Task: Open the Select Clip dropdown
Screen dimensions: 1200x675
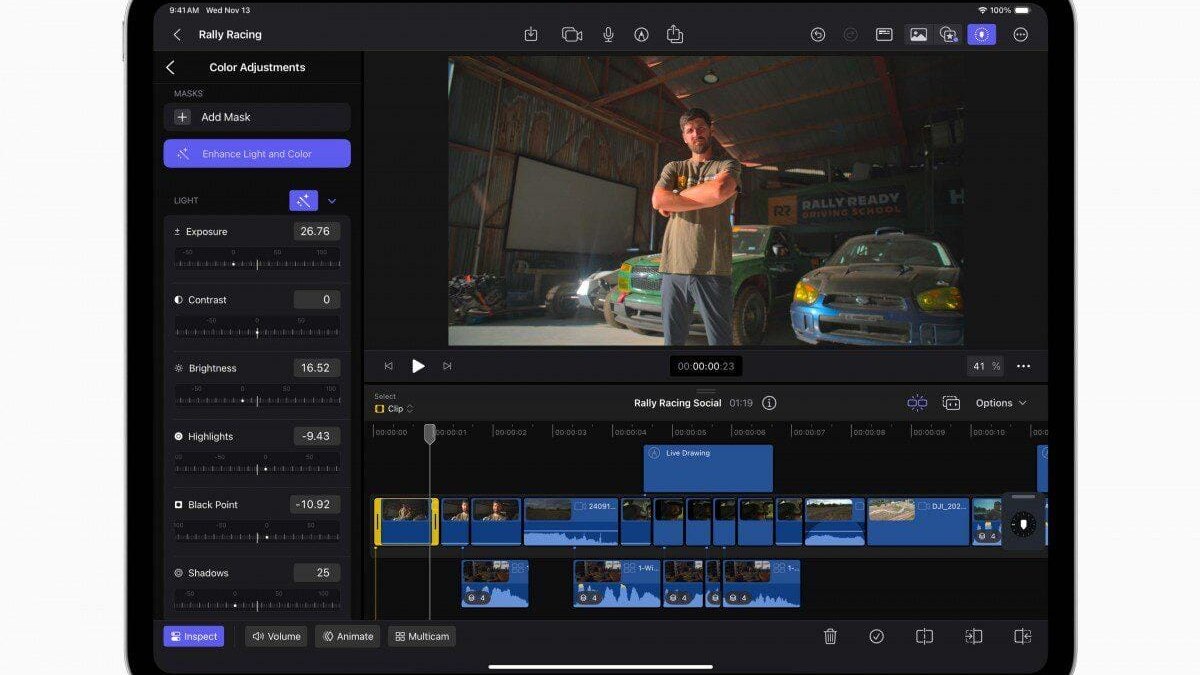Action: pos(394,409)
